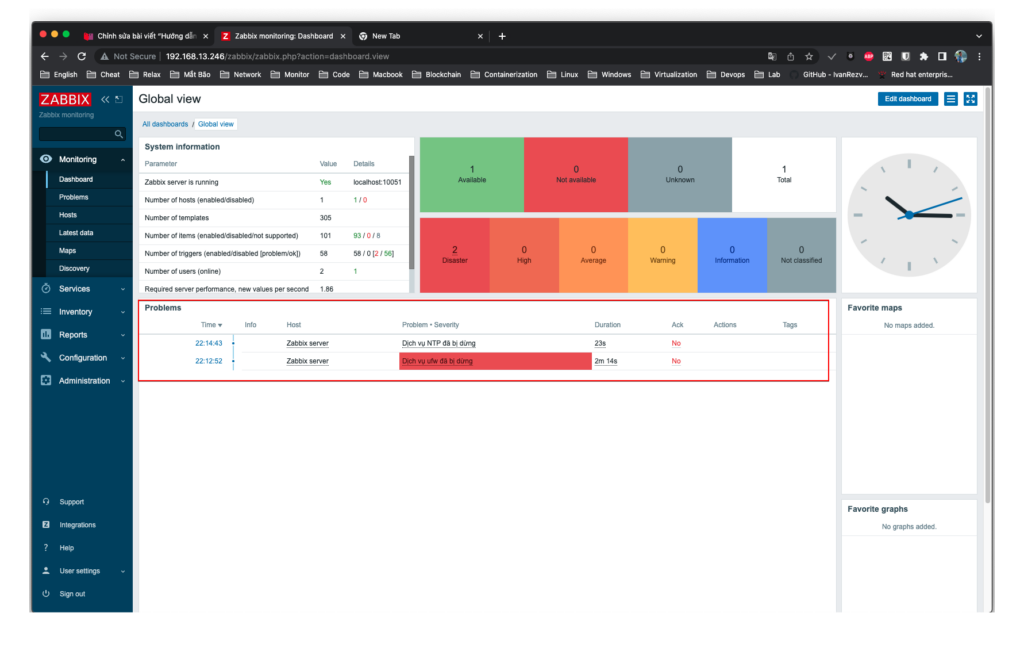
Task: Go to All dashboards breadcrumb
Action: pyautogui.click(x=165, y=124)
